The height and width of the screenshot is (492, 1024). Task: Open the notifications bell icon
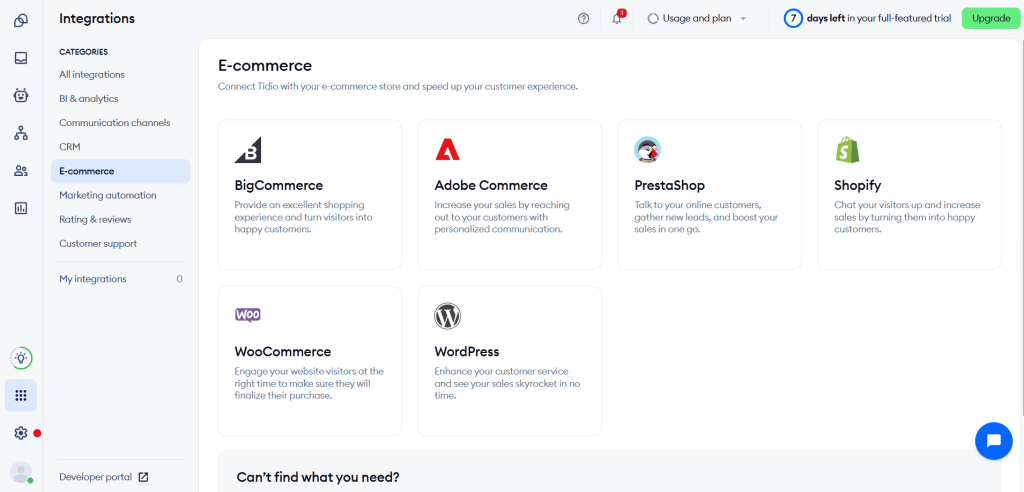(617, 18)
